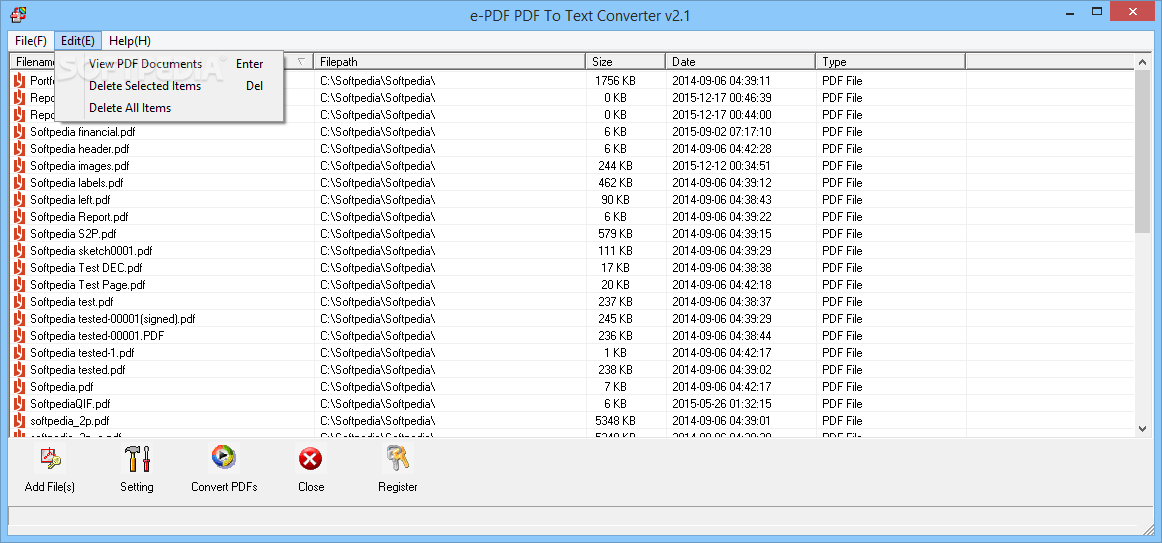
Task: Click PDF icon beside Softpedia left.pdf
Action: 19,200
